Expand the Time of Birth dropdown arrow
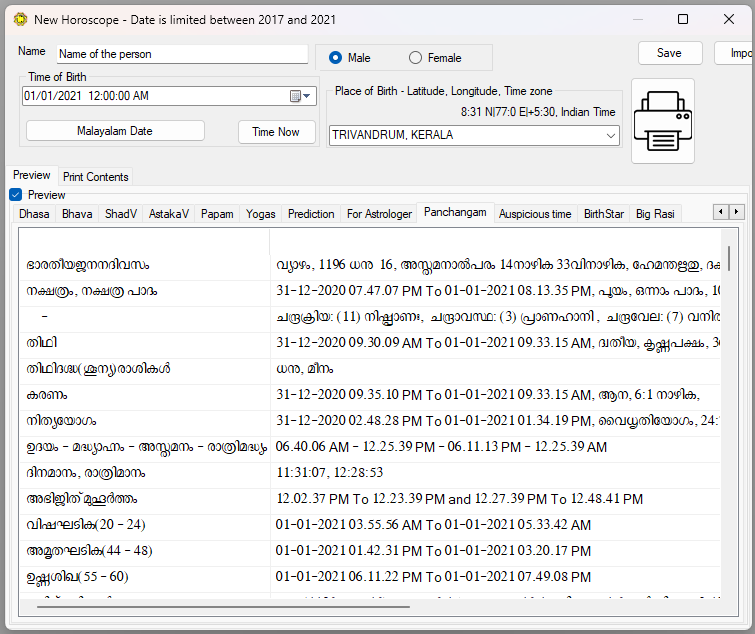 pyautogui.click(x=307, y=96)
